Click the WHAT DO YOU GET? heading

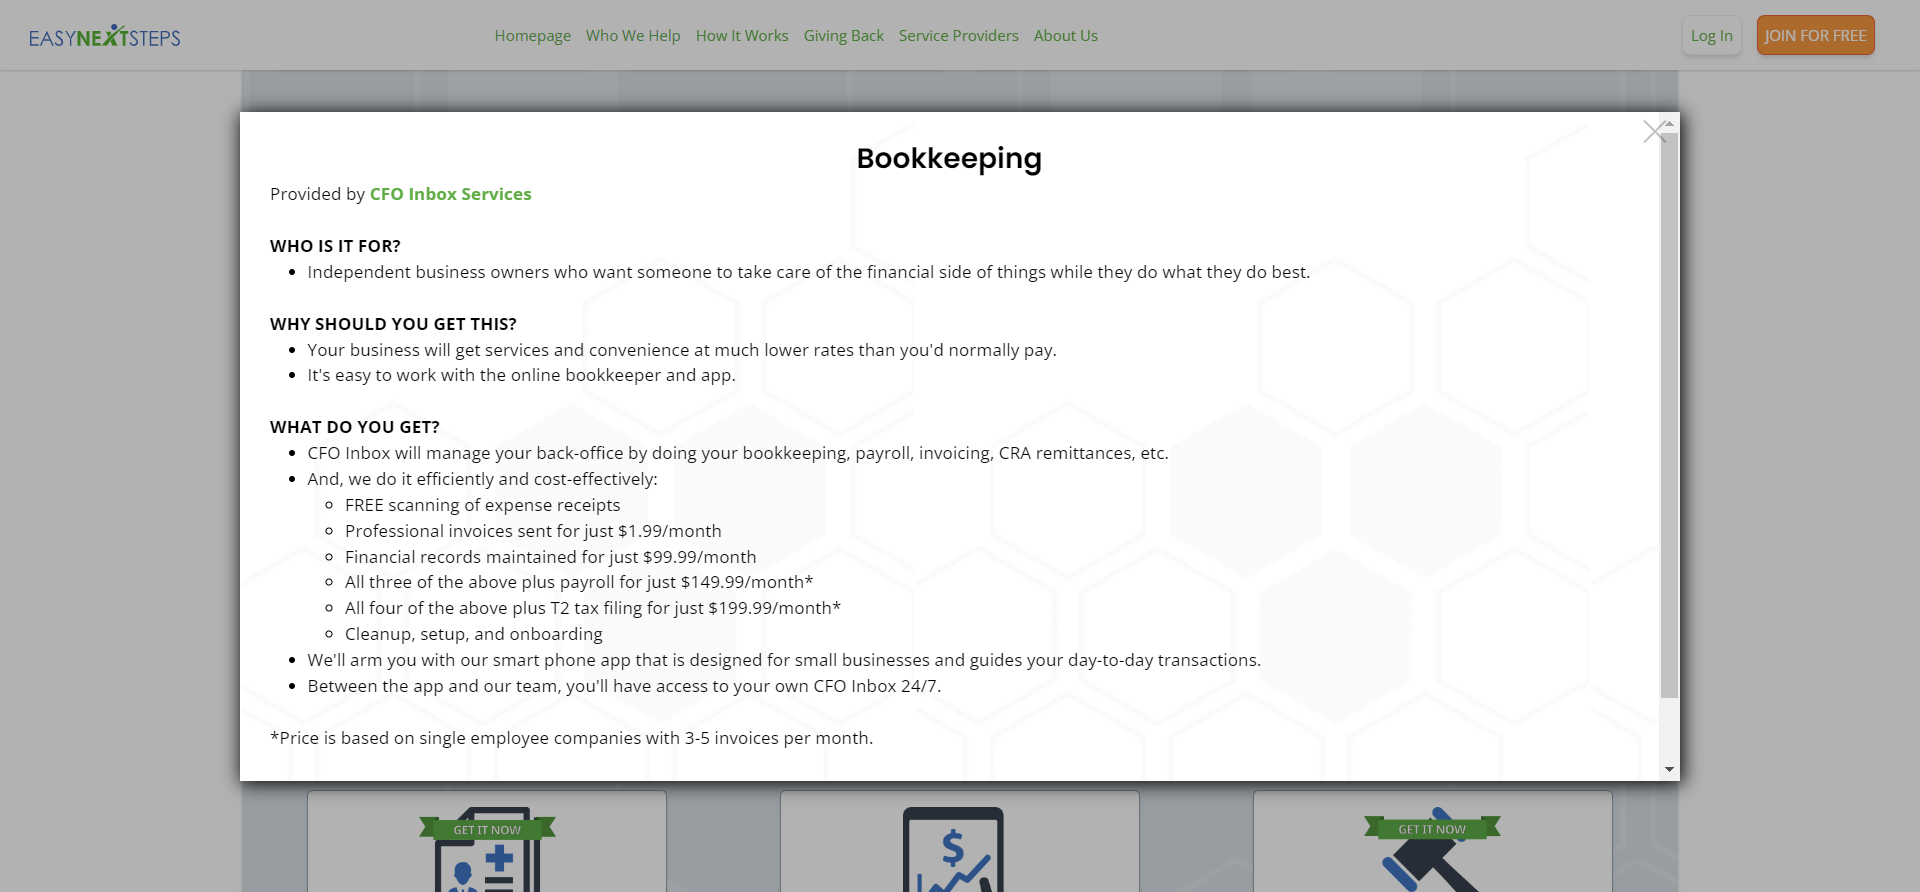point(355,427)
